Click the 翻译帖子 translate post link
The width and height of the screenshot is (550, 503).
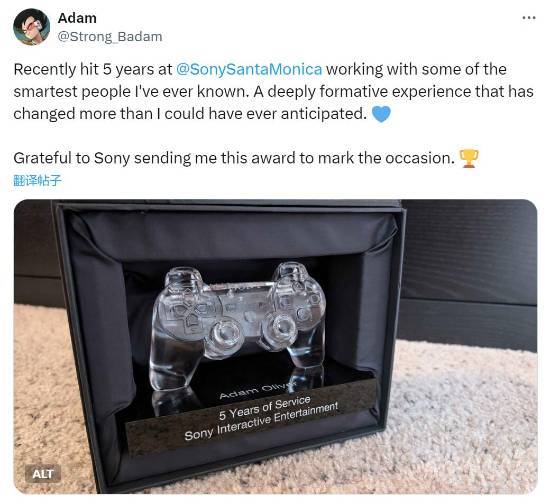[x=37, y=181]
